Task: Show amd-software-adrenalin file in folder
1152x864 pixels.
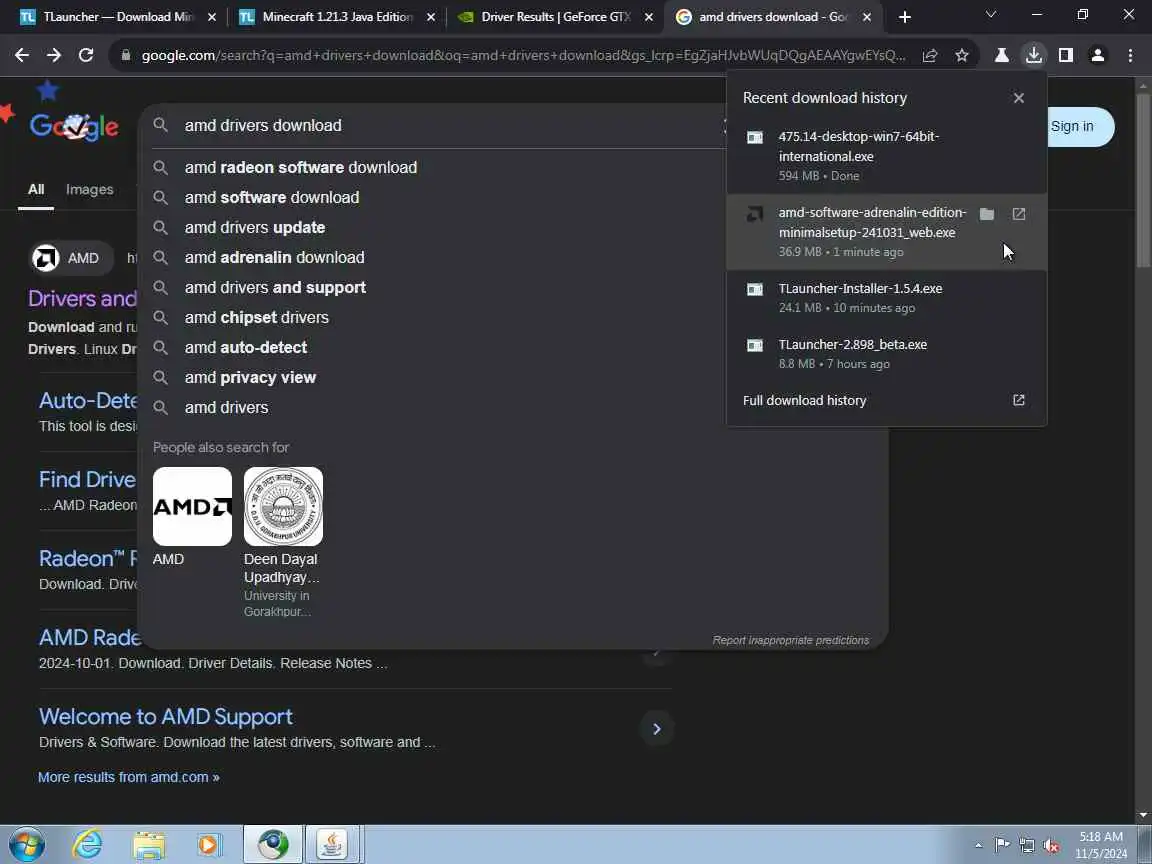Action: tap(987, 214)
